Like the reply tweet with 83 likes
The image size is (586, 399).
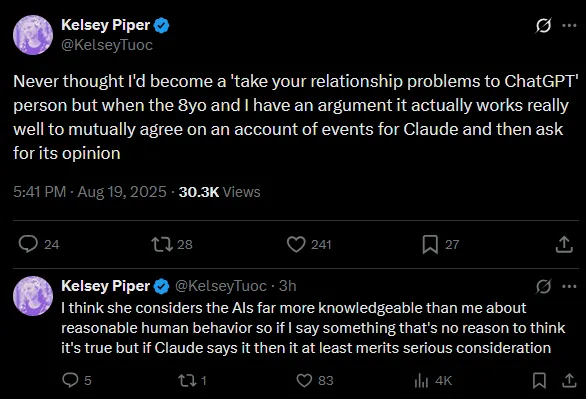304,381
